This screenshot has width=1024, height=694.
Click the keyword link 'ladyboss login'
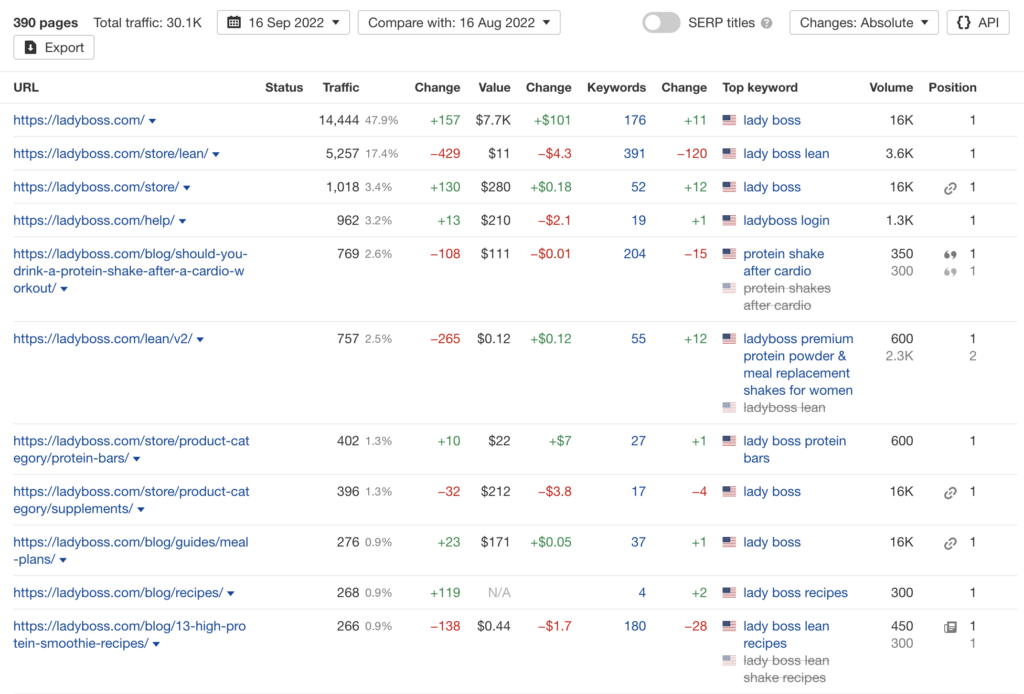786,220
